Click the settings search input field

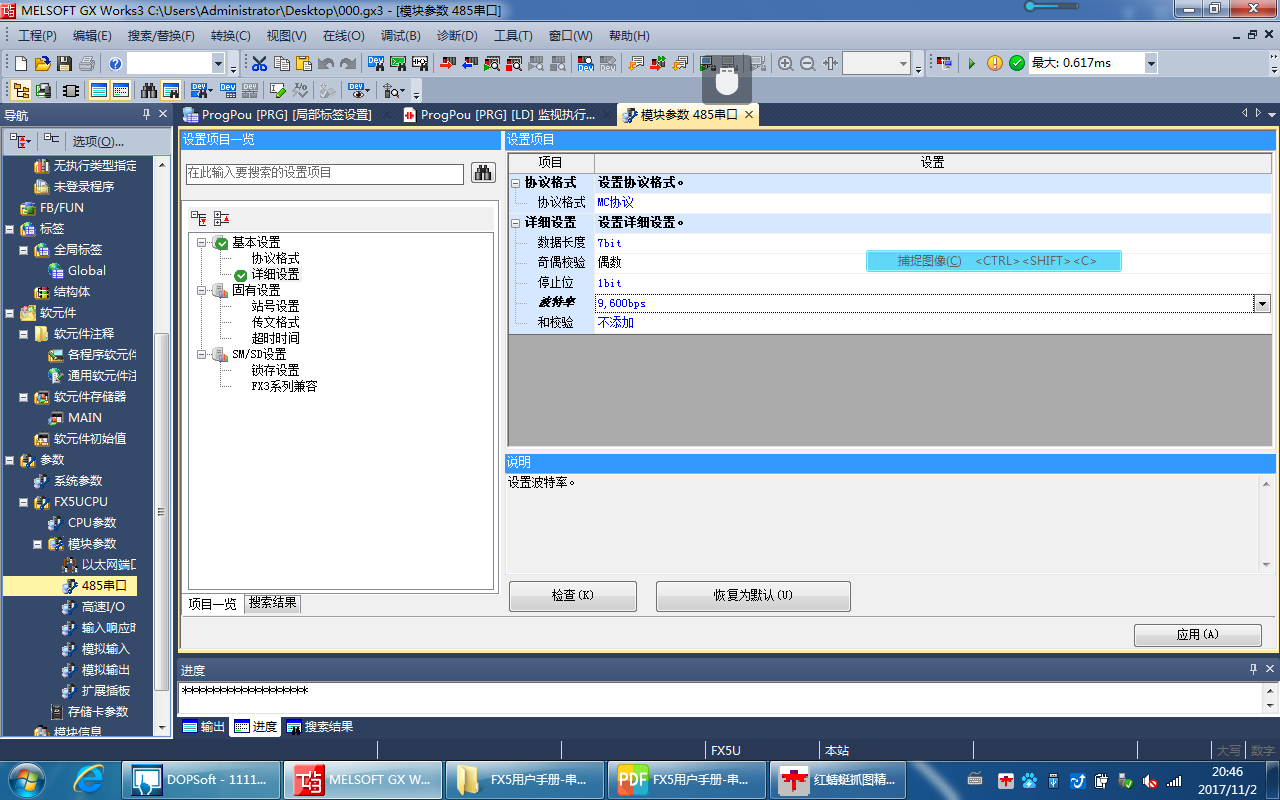coord(324,173)
